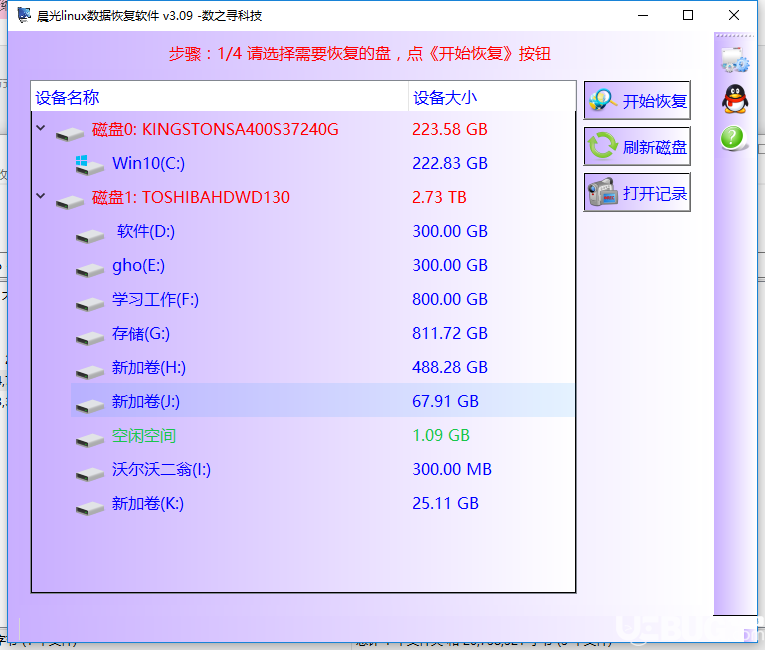Click the magnifier icon on 开始恢复 button
The image size is (765, 650).
[x=603, y=100]
